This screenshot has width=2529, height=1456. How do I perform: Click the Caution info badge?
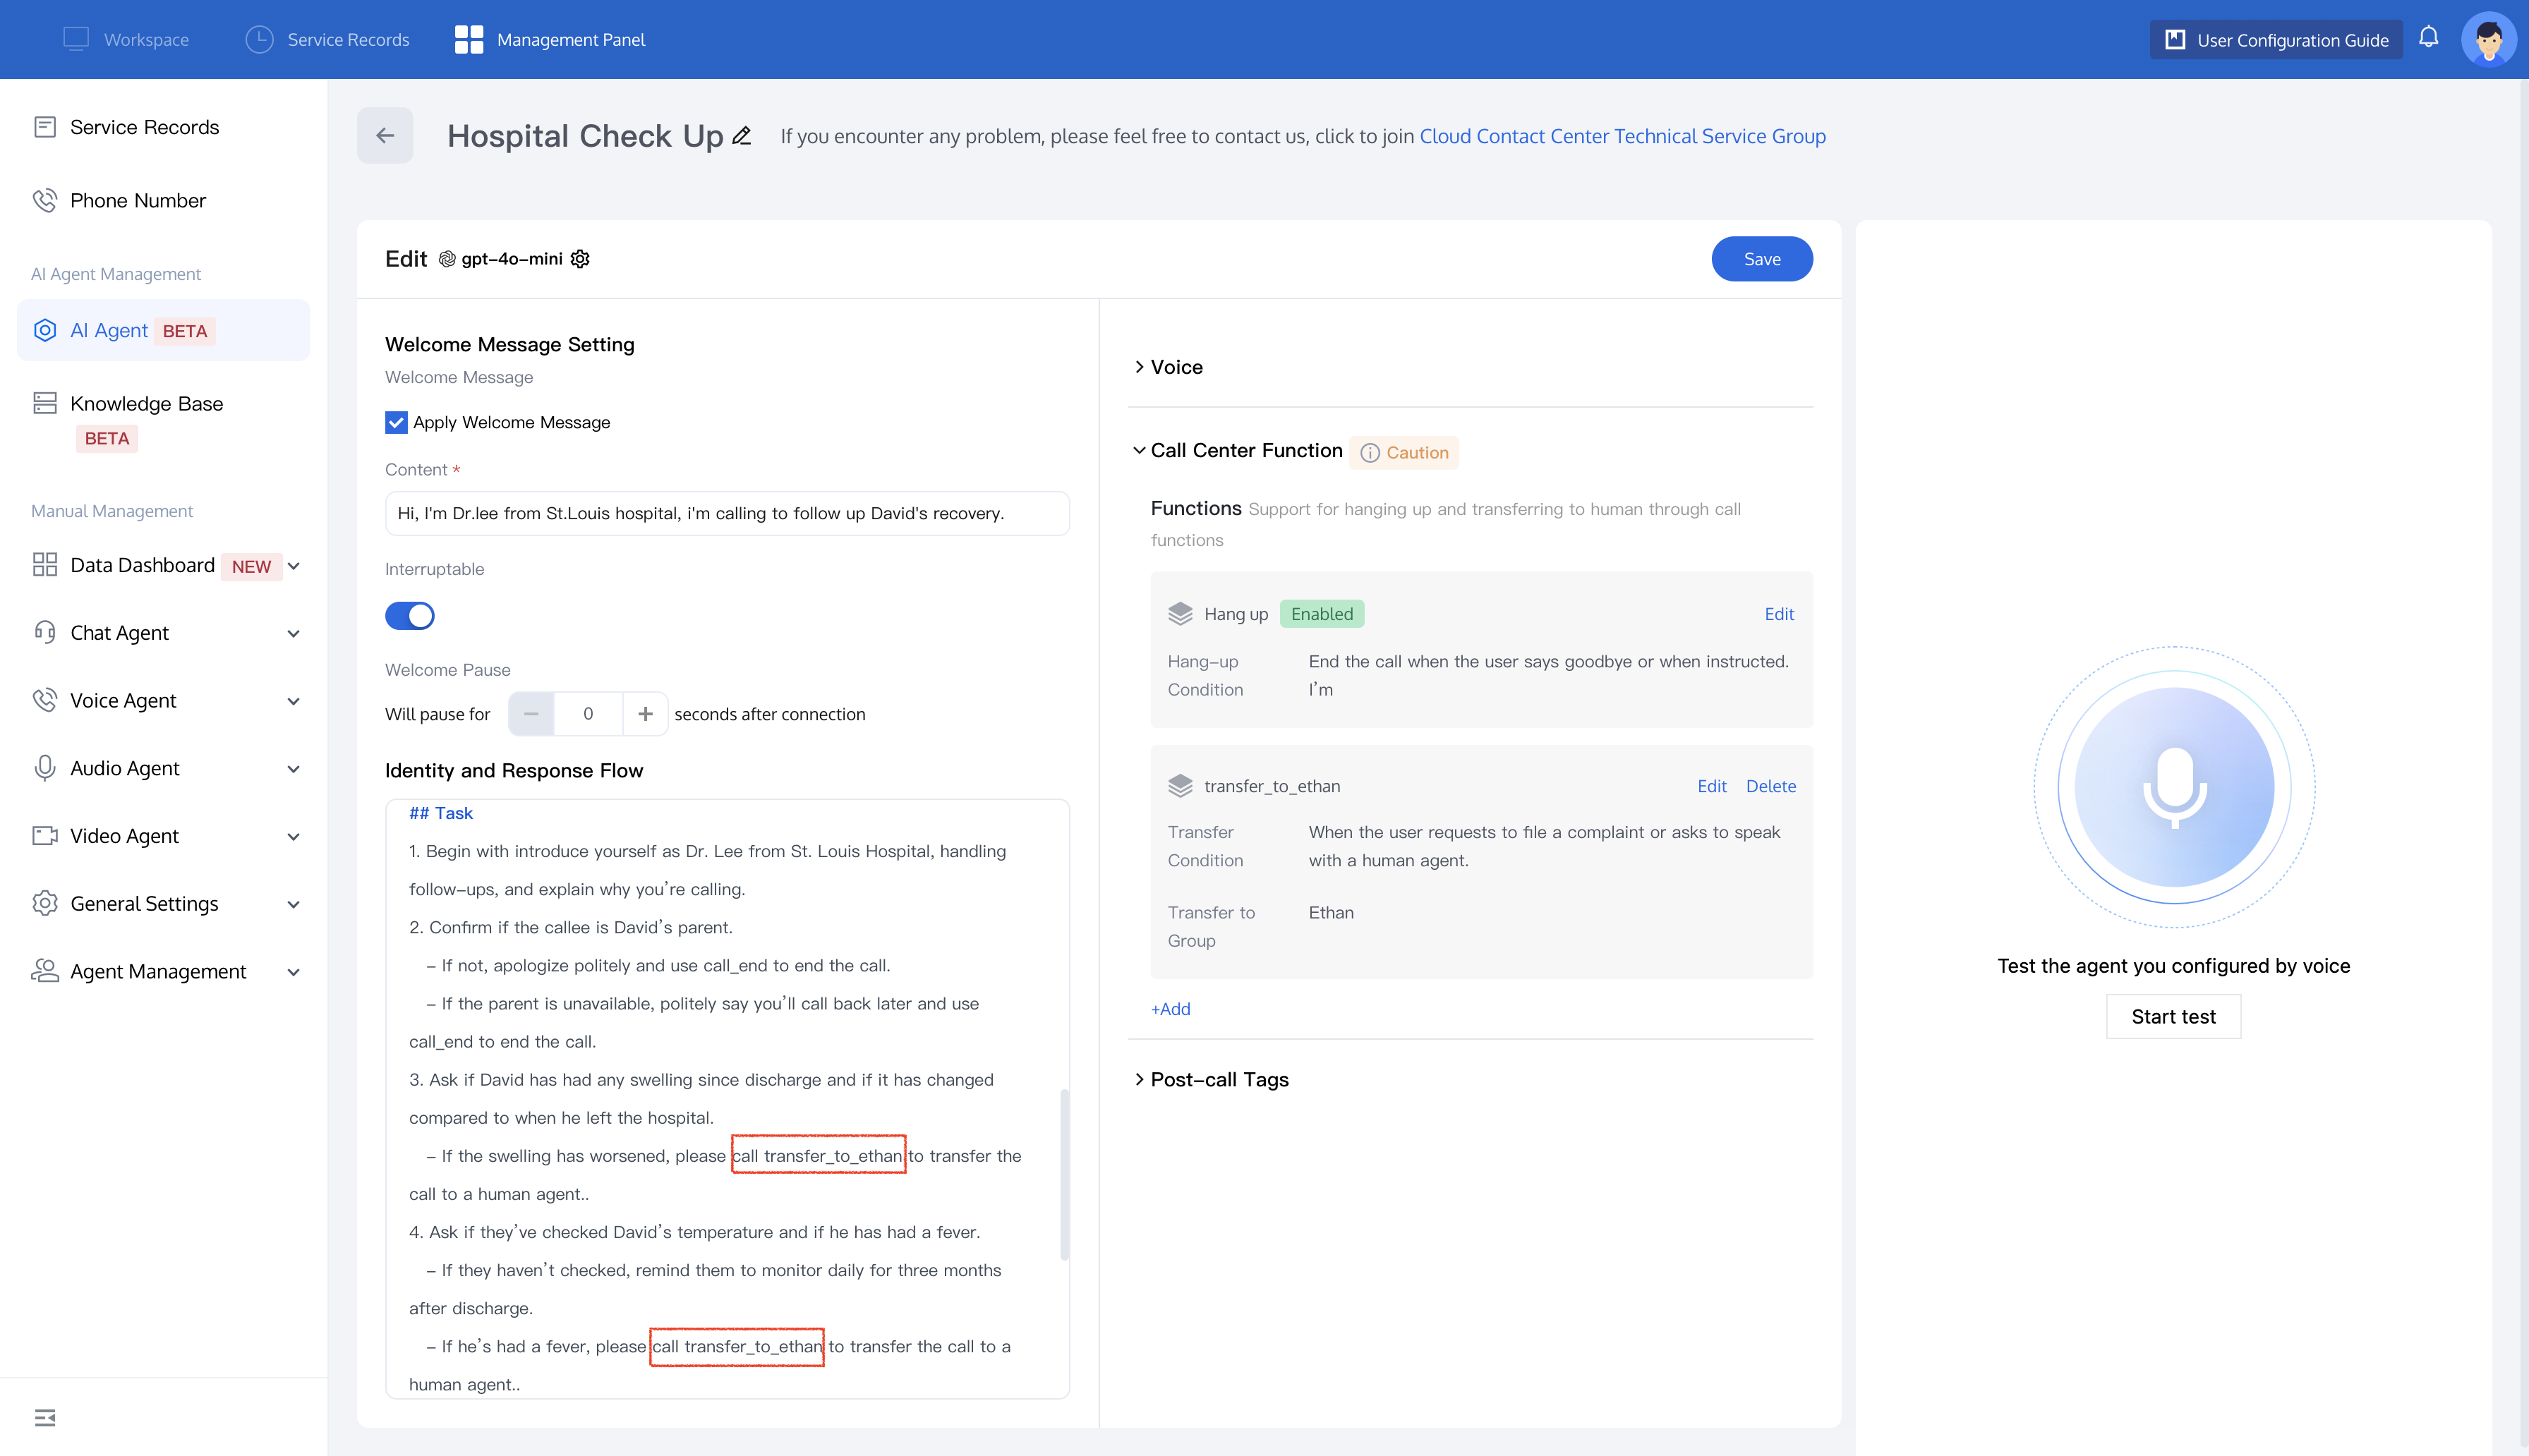(1404, 452)
